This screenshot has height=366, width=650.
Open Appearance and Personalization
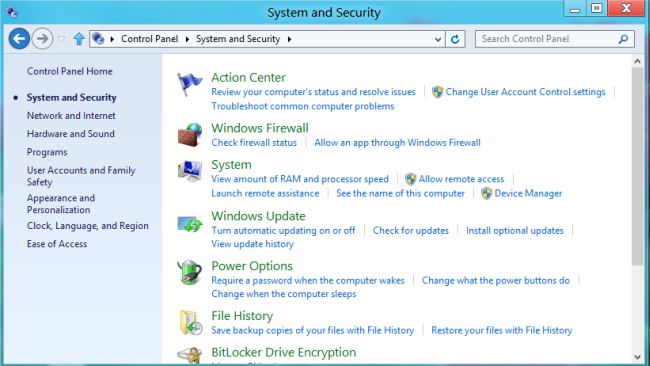tap(61, 204)
